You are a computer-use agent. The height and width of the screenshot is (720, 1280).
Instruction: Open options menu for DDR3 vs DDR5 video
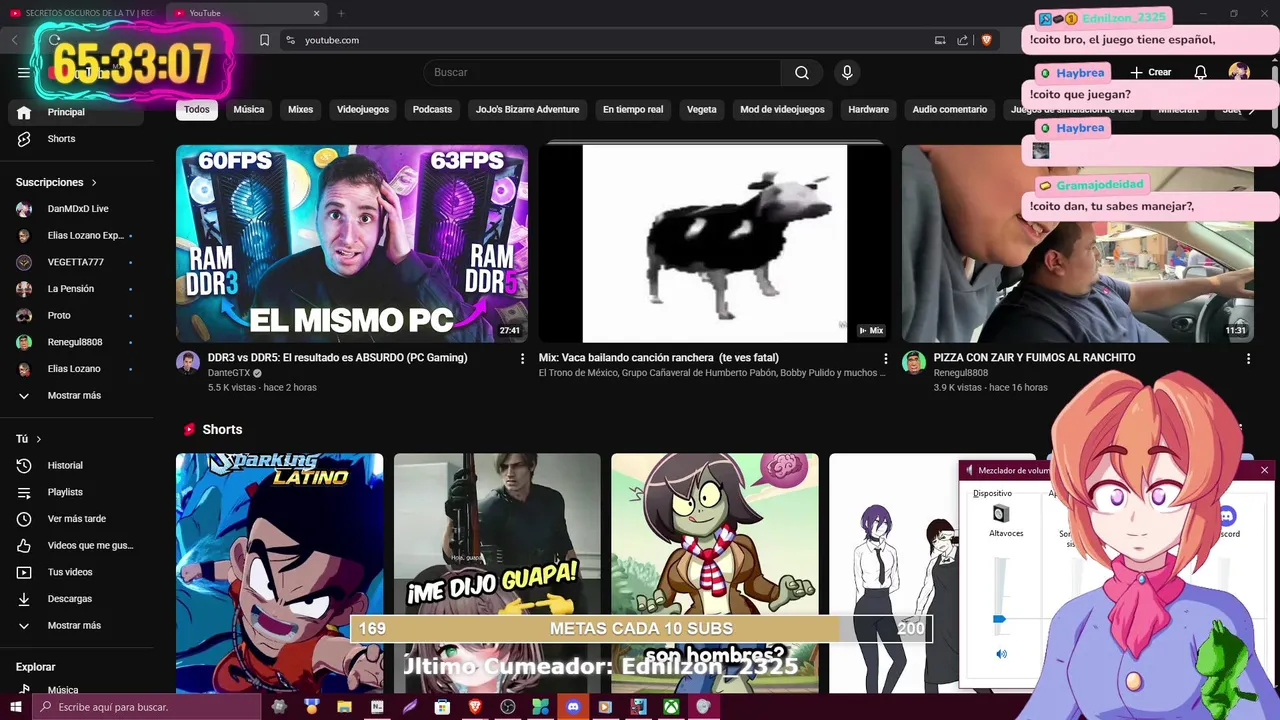click(522, 358)
